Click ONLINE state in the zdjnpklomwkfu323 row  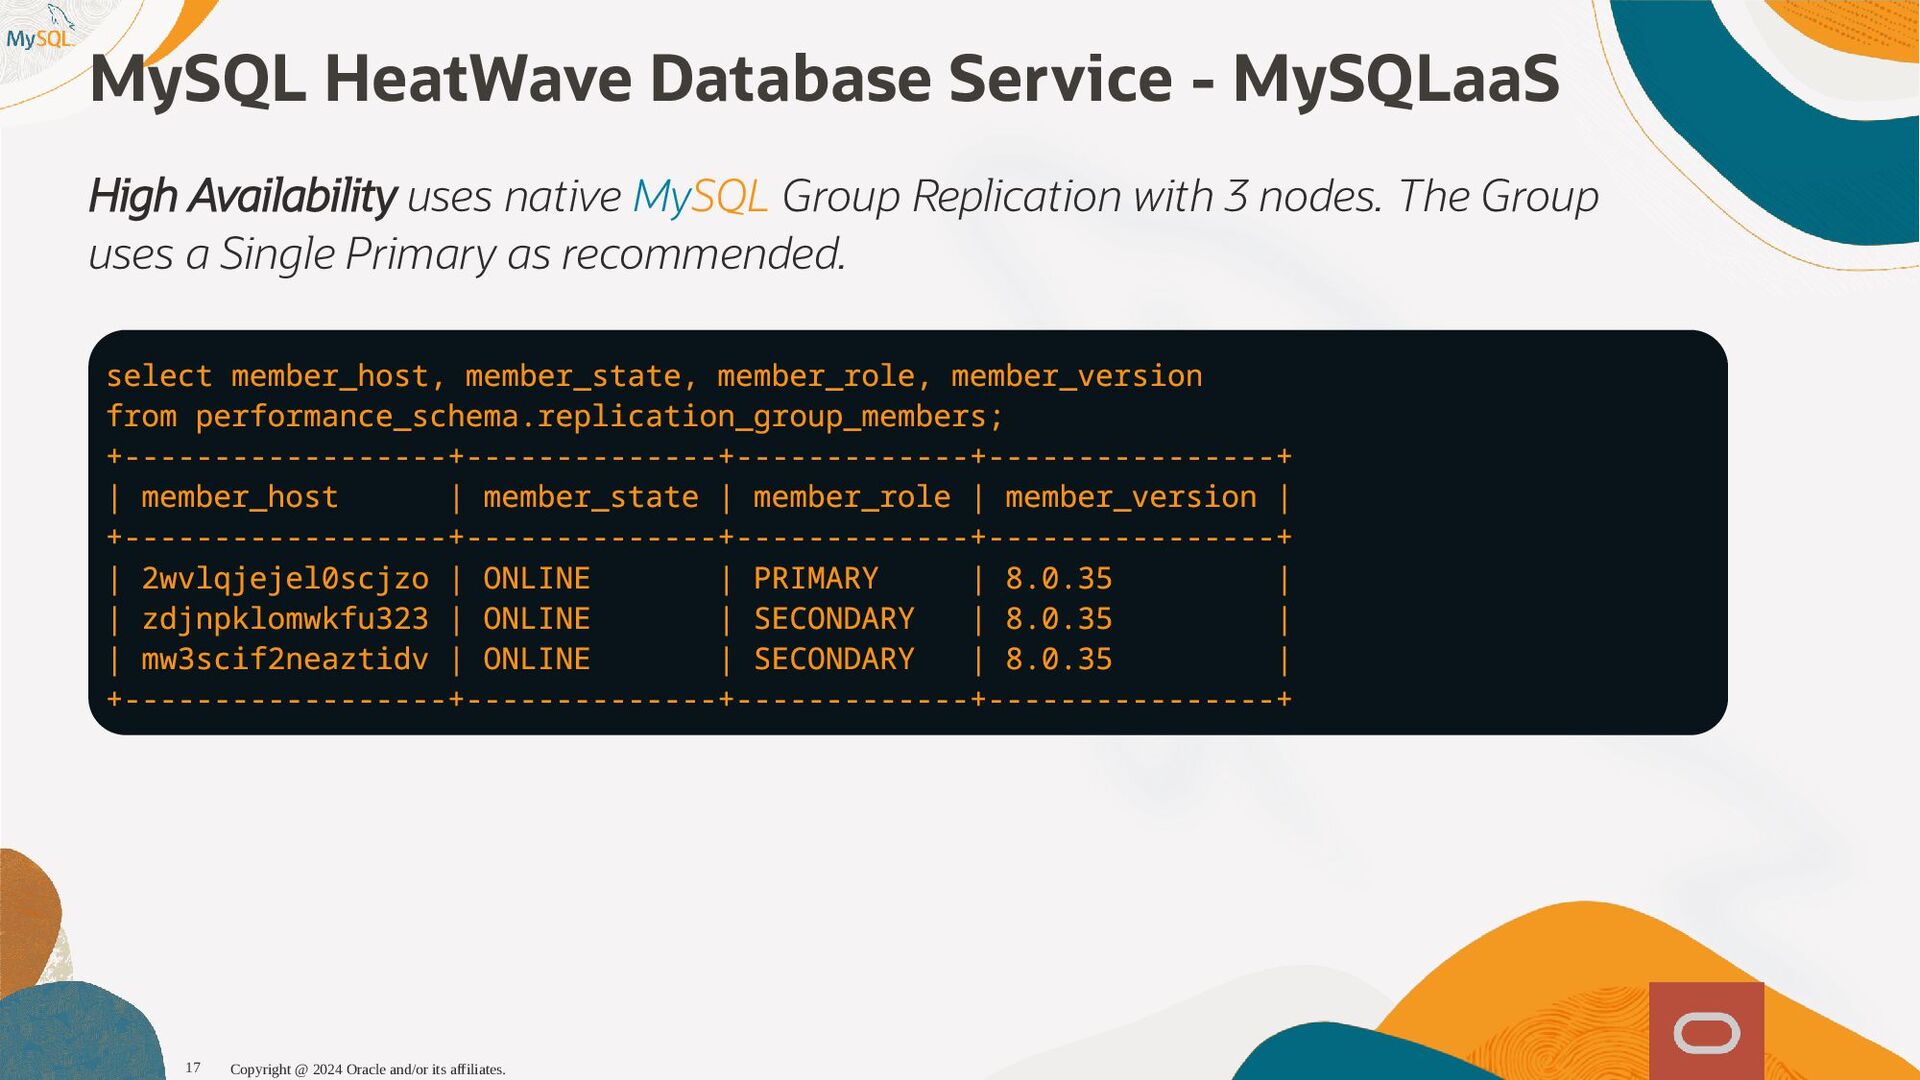537,619
